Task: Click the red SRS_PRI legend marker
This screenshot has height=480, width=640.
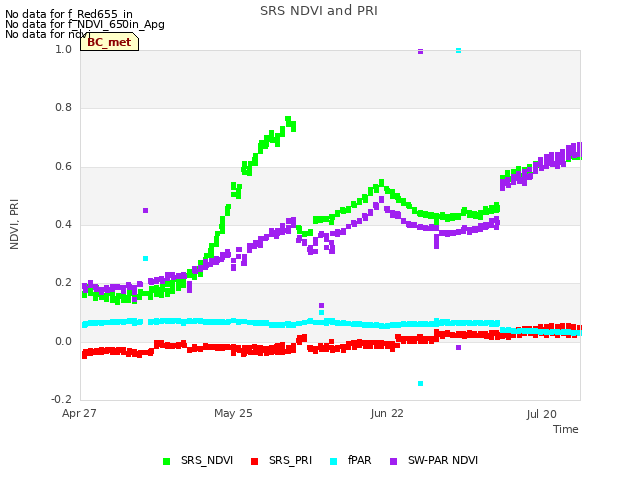Action: (254, 462)
